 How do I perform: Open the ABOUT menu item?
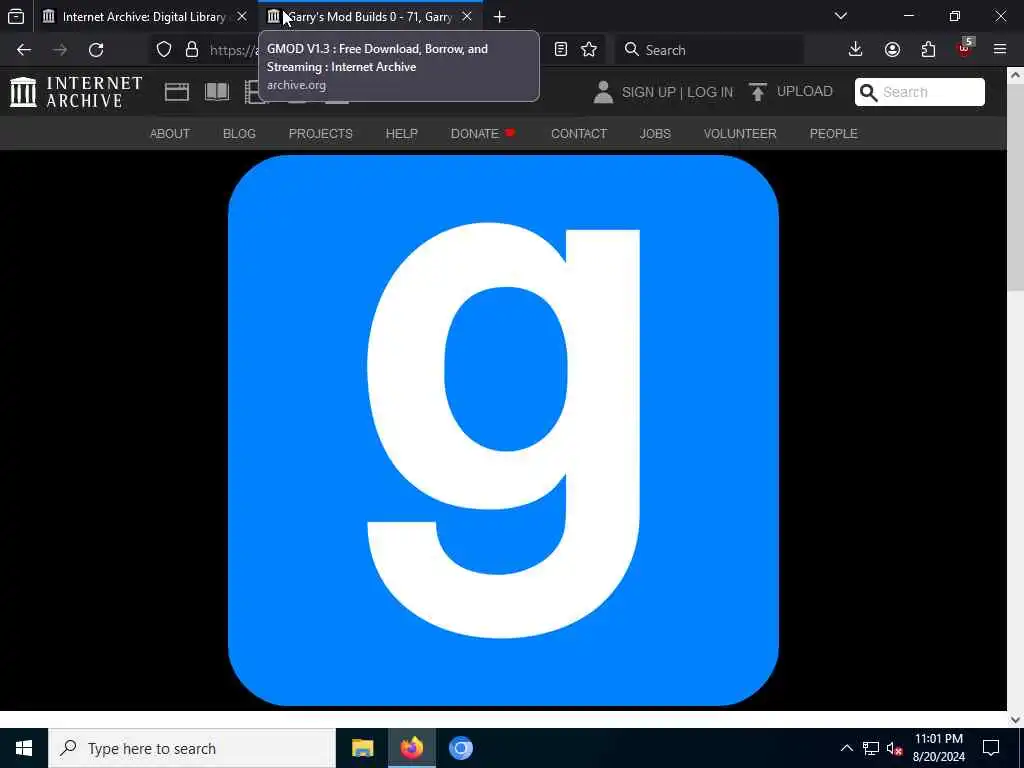170,134
